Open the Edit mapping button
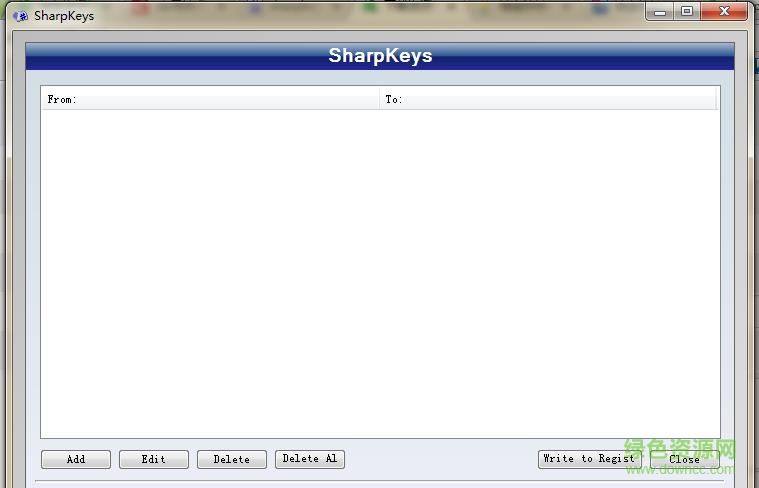759x488 pixels. coord(154,459)
